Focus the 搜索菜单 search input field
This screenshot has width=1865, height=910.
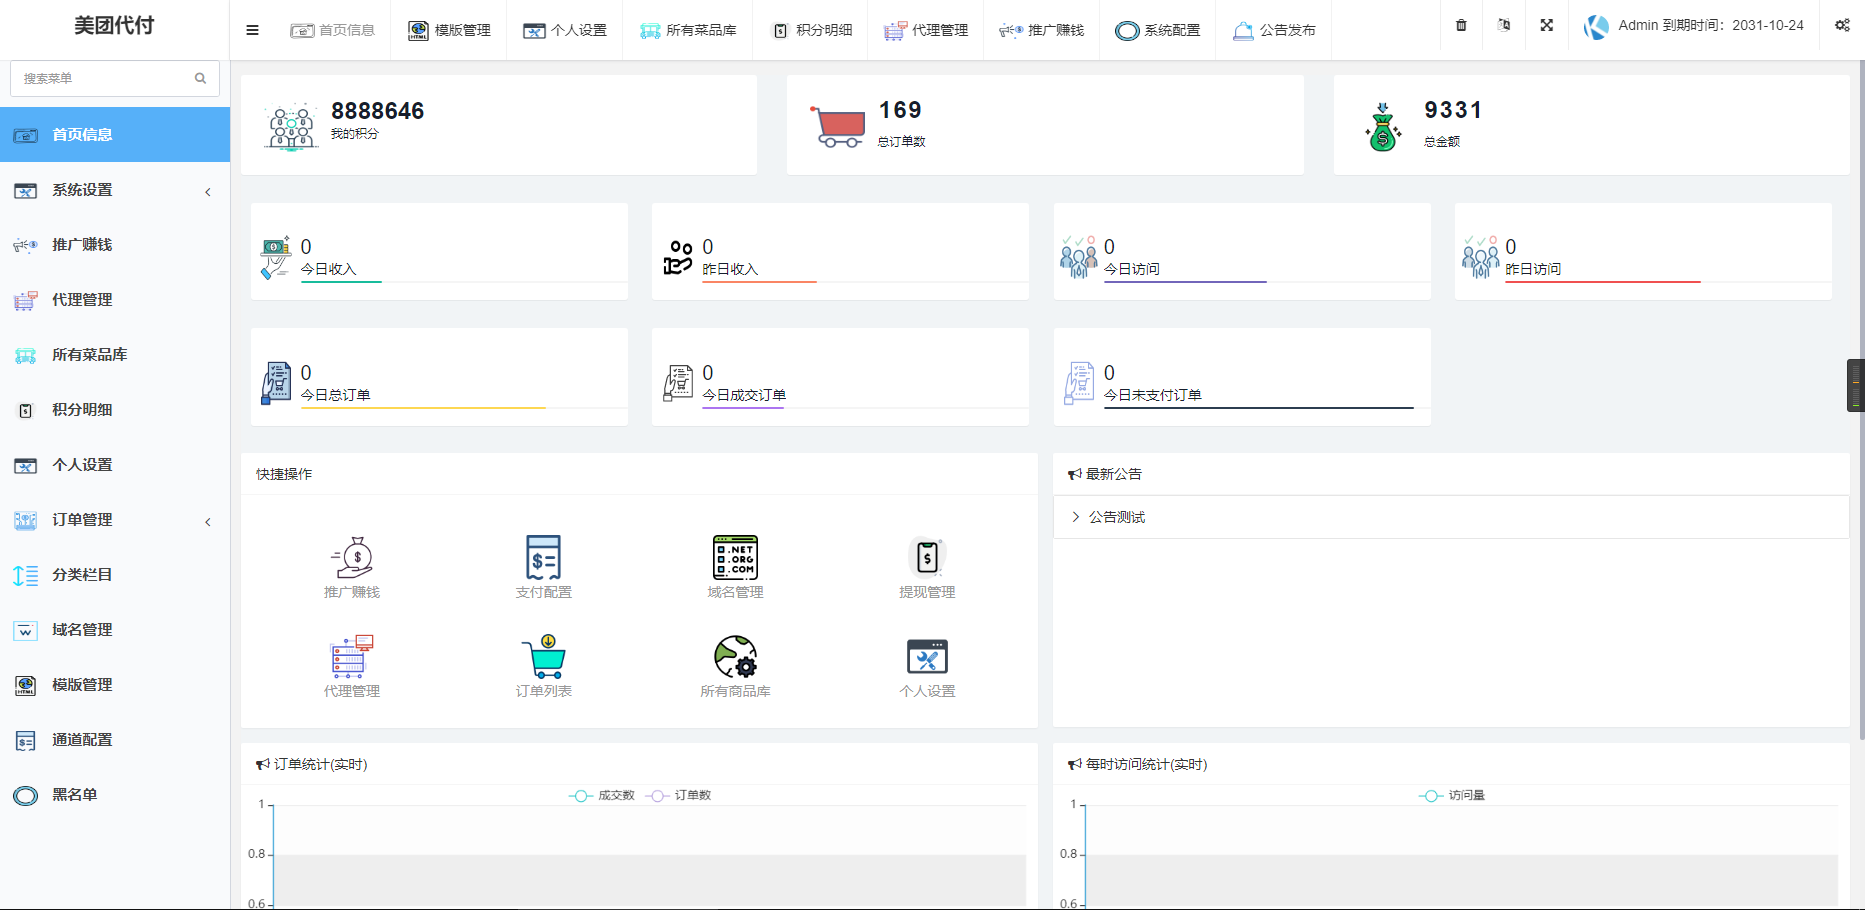[105, 78]
